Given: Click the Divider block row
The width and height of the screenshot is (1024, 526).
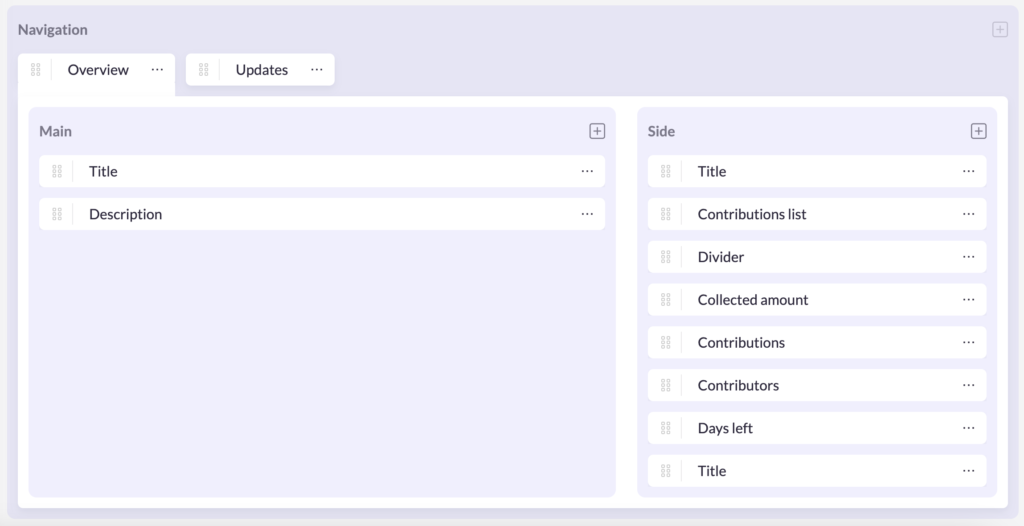Looking at the screenshot, I should coord(721,257).
